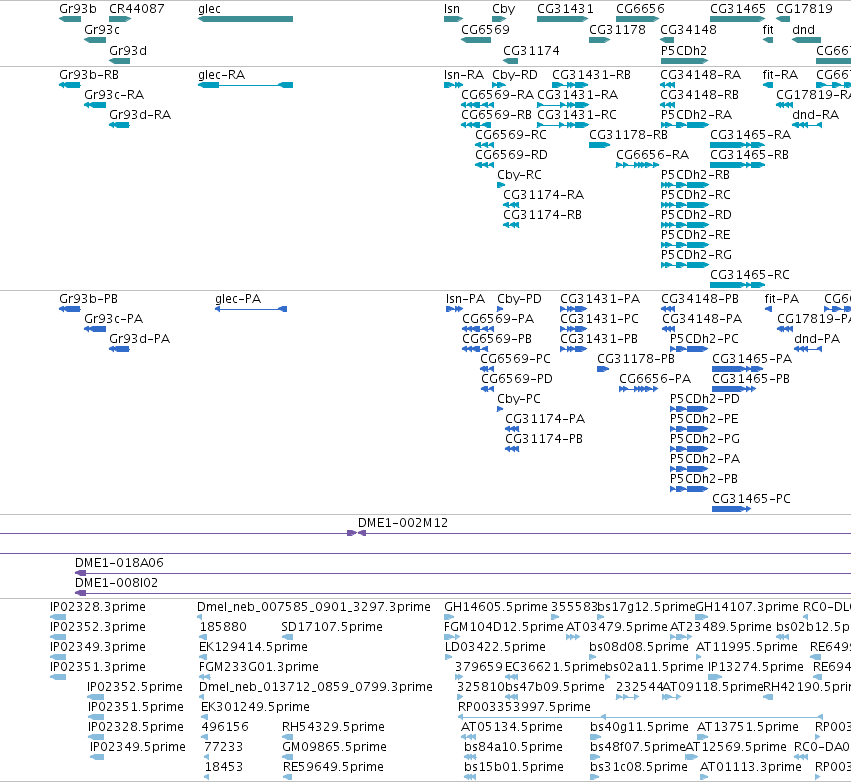851x782 pixels.
Task: Click the CG31465-RC transcript label
Action: point(750,275)
